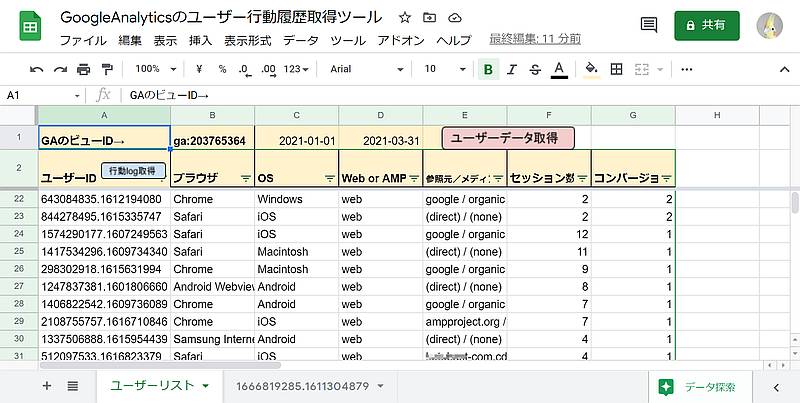Move document to folder icon
The image size is (800, 403).
pos(430,18)
